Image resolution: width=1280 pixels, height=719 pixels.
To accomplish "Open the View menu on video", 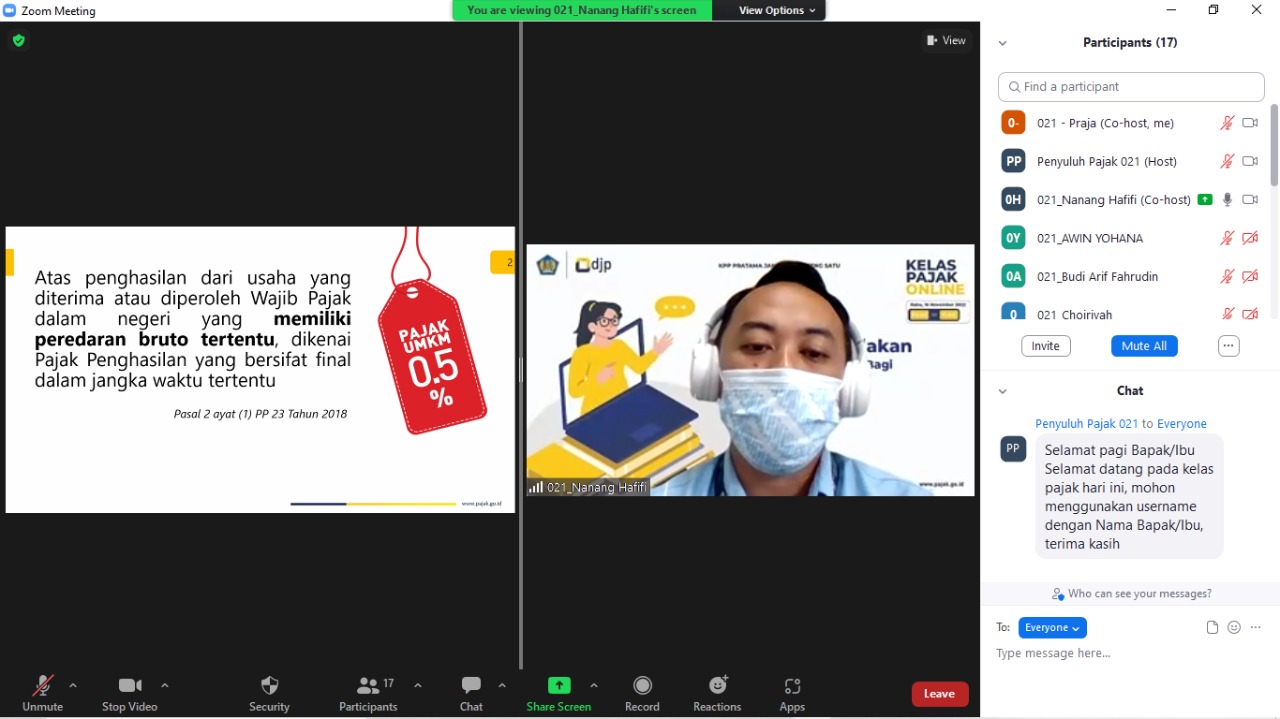I will click(x=946, y=41).
